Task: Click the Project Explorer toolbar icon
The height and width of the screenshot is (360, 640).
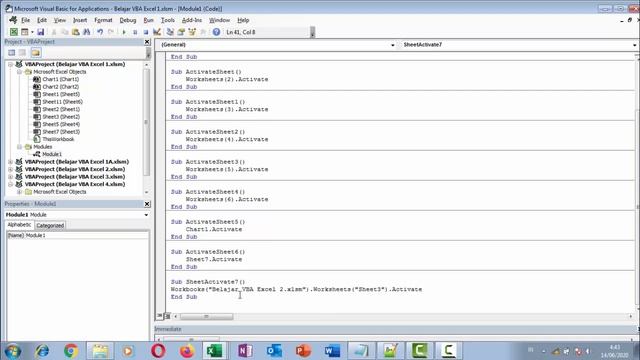Action: (x=170, y=32)
